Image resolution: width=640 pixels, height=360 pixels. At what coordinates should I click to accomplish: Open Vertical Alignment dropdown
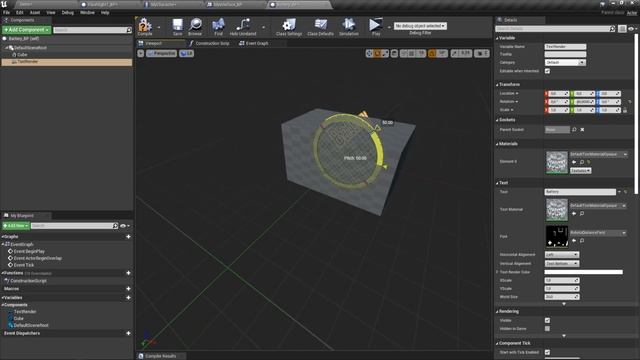point(562,264)
